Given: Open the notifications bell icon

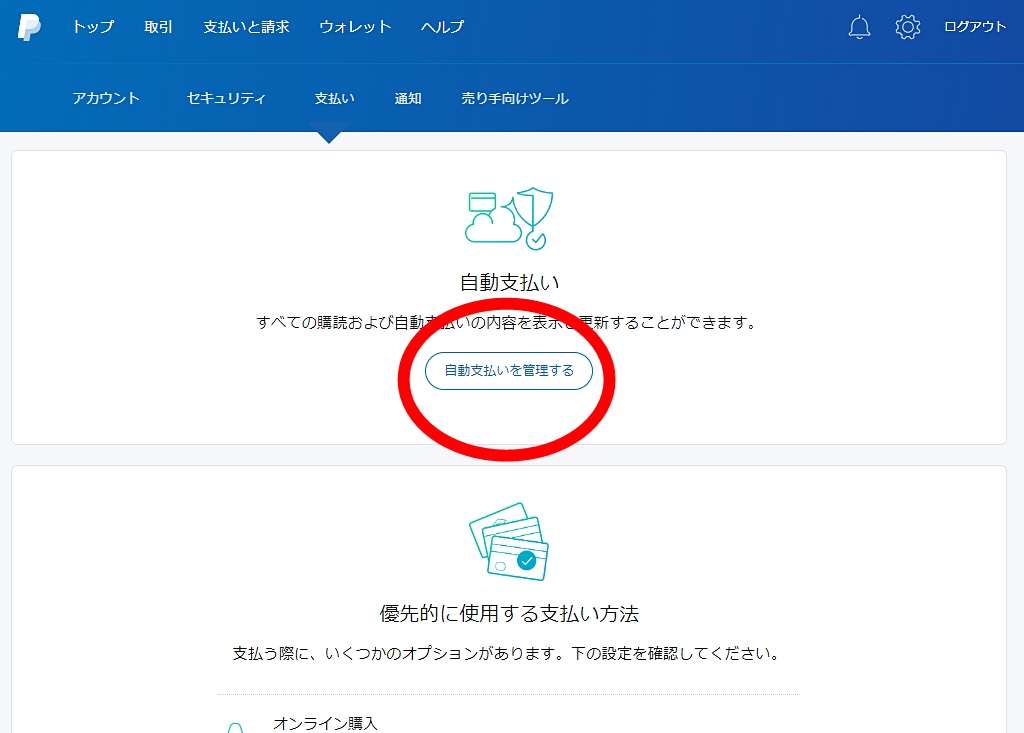Looking at the screenshot, I should pyautogui.click(x=859, y=27).
